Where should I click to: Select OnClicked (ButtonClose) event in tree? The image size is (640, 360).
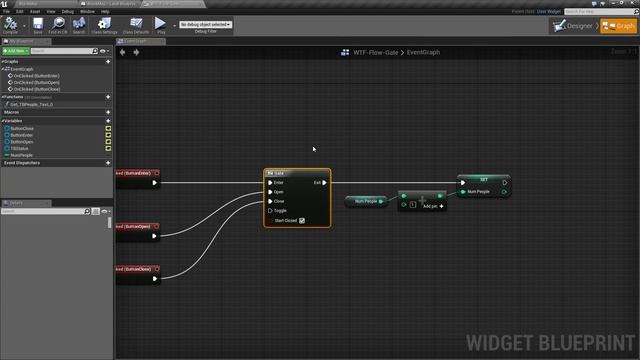pyautogui.click(x=37, y=89)
